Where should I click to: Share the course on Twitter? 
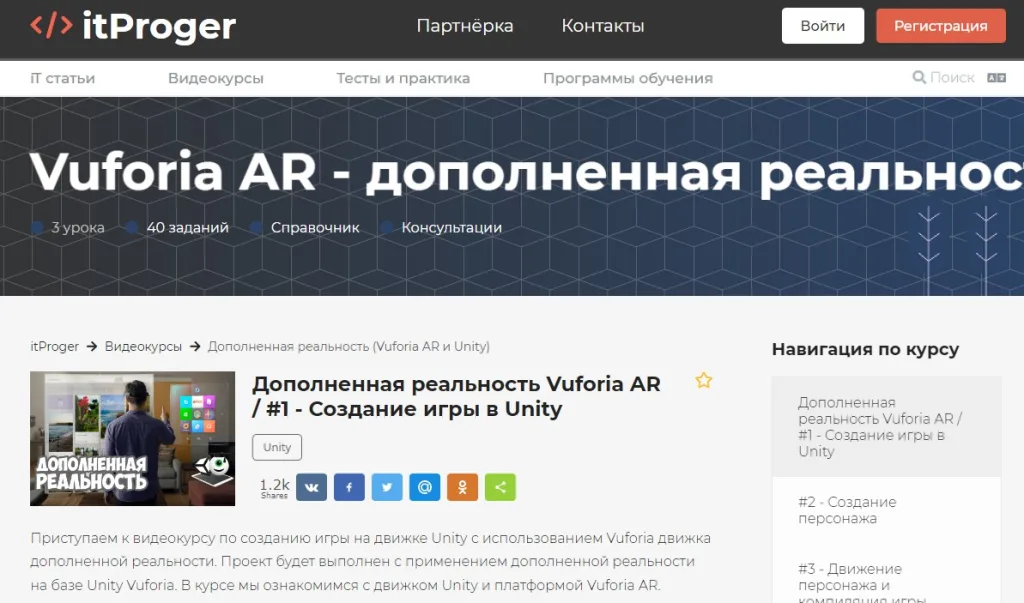(x=387, y=487)
